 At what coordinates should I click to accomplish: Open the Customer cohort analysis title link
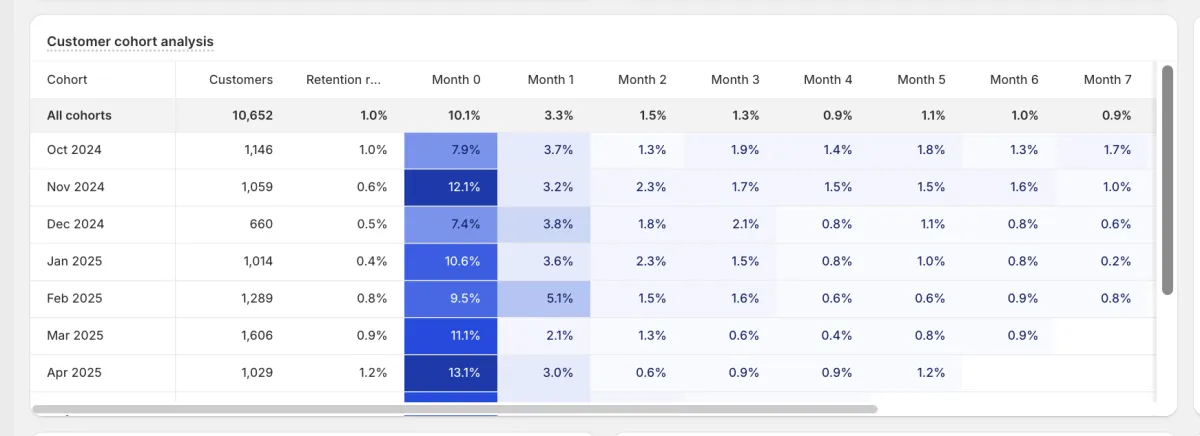pyautogui.click(x=130, y=41)
